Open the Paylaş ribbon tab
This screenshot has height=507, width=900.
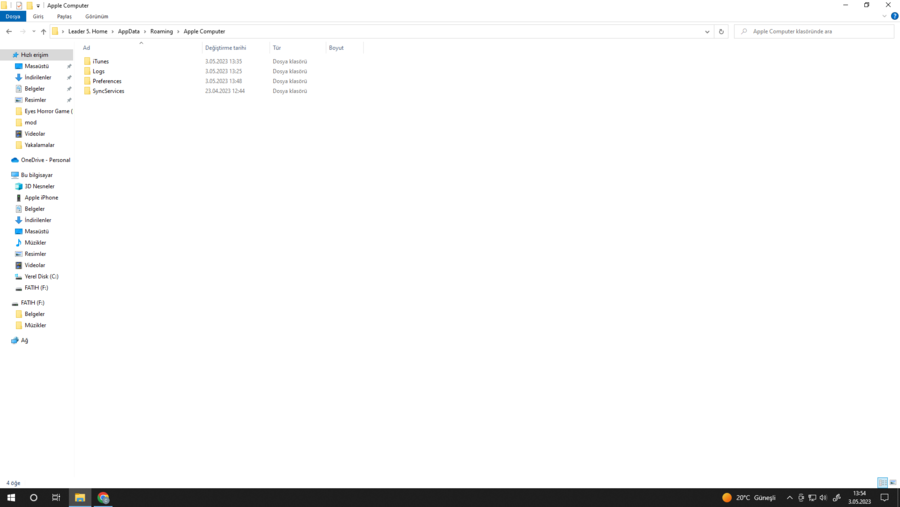click(x=64, y=16)
